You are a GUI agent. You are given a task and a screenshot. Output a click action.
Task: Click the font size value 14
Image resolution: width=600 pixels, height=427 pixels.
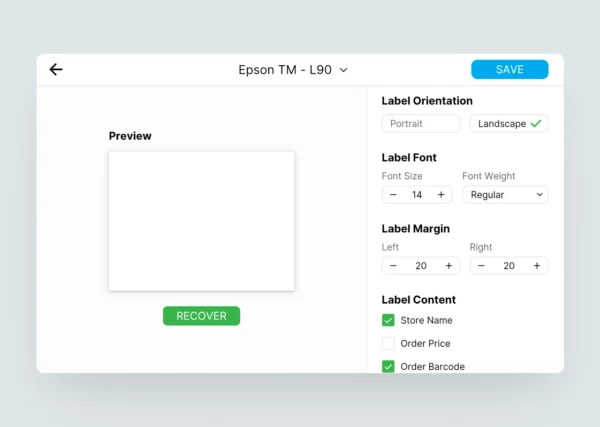coord(417,195)
